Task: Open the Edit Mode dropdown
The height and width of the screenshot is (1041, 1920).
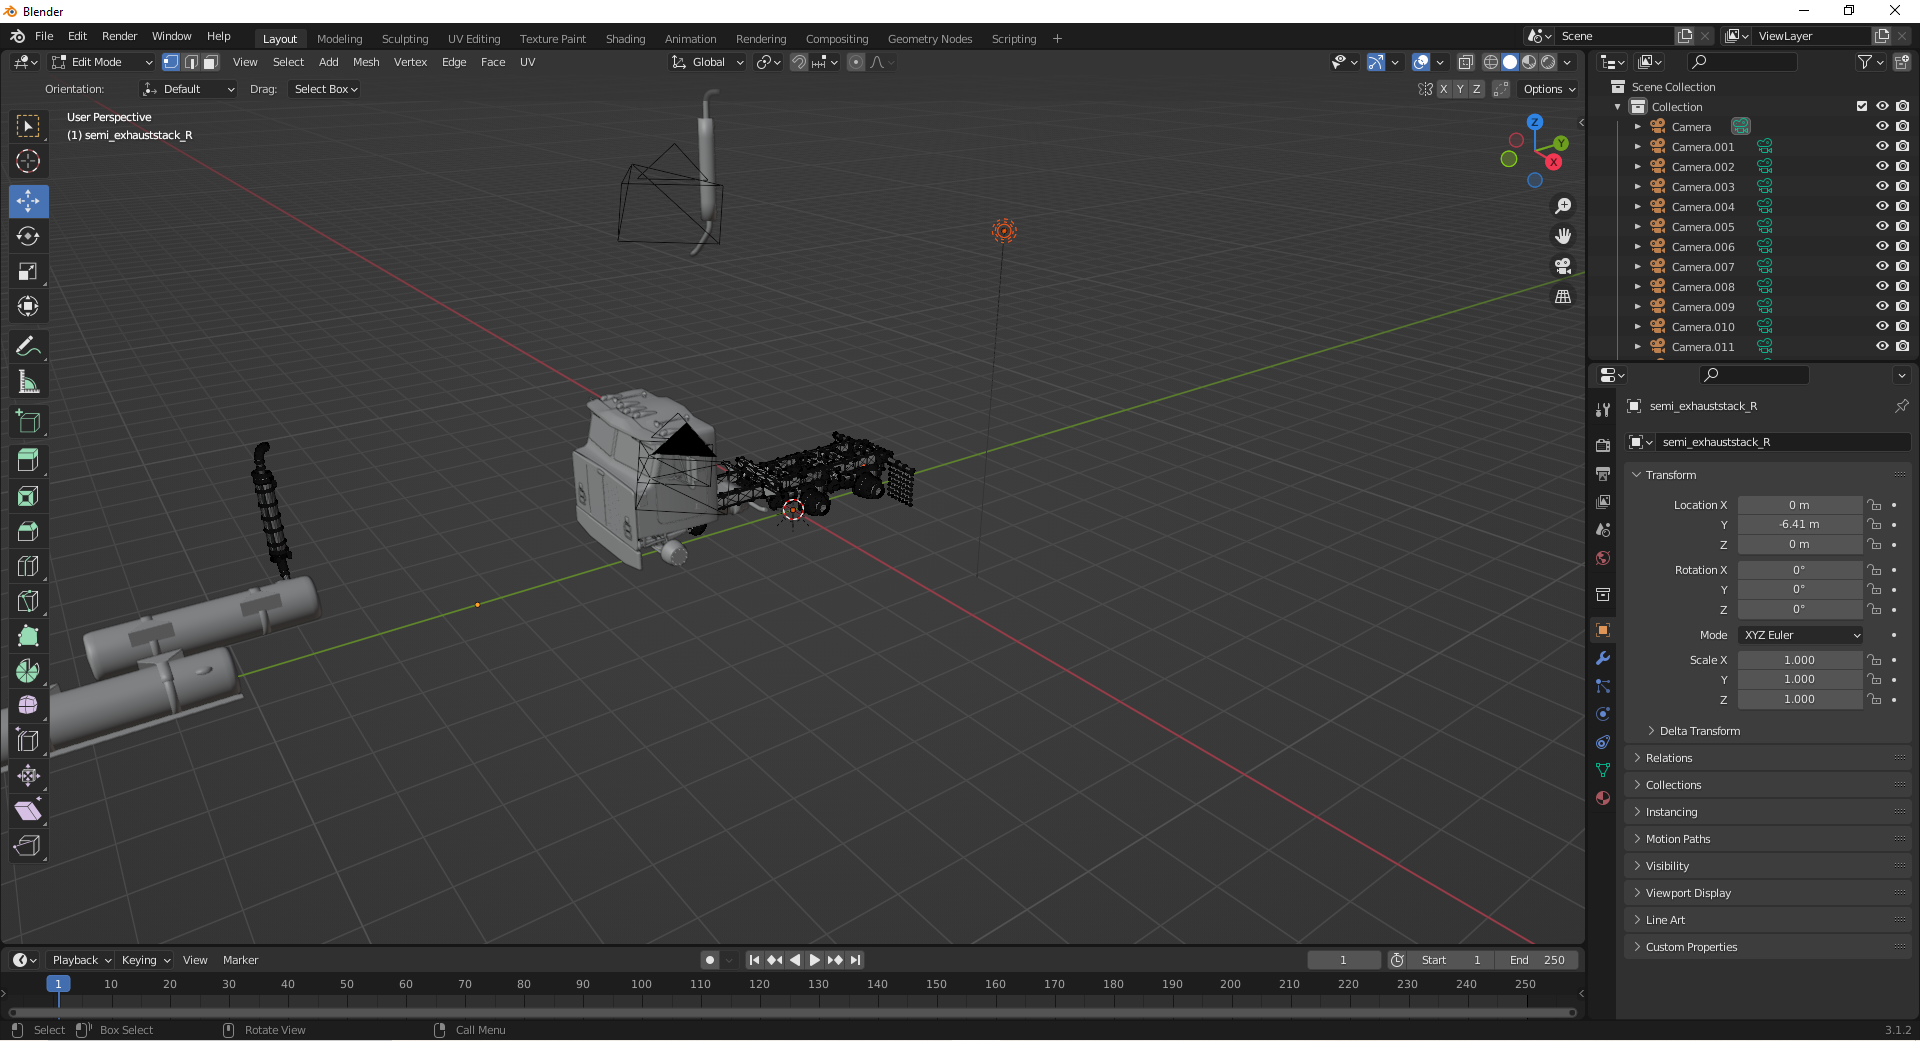Action: [102, 62]
